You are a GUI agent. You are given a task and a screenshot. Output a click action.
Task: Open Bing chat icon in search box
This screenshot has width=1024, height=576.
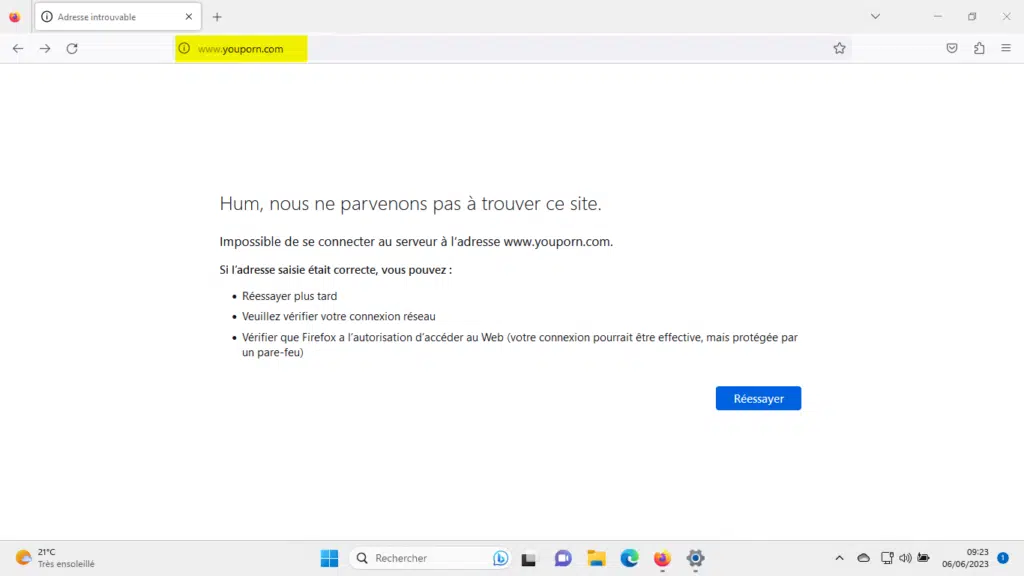coord(500,558)
